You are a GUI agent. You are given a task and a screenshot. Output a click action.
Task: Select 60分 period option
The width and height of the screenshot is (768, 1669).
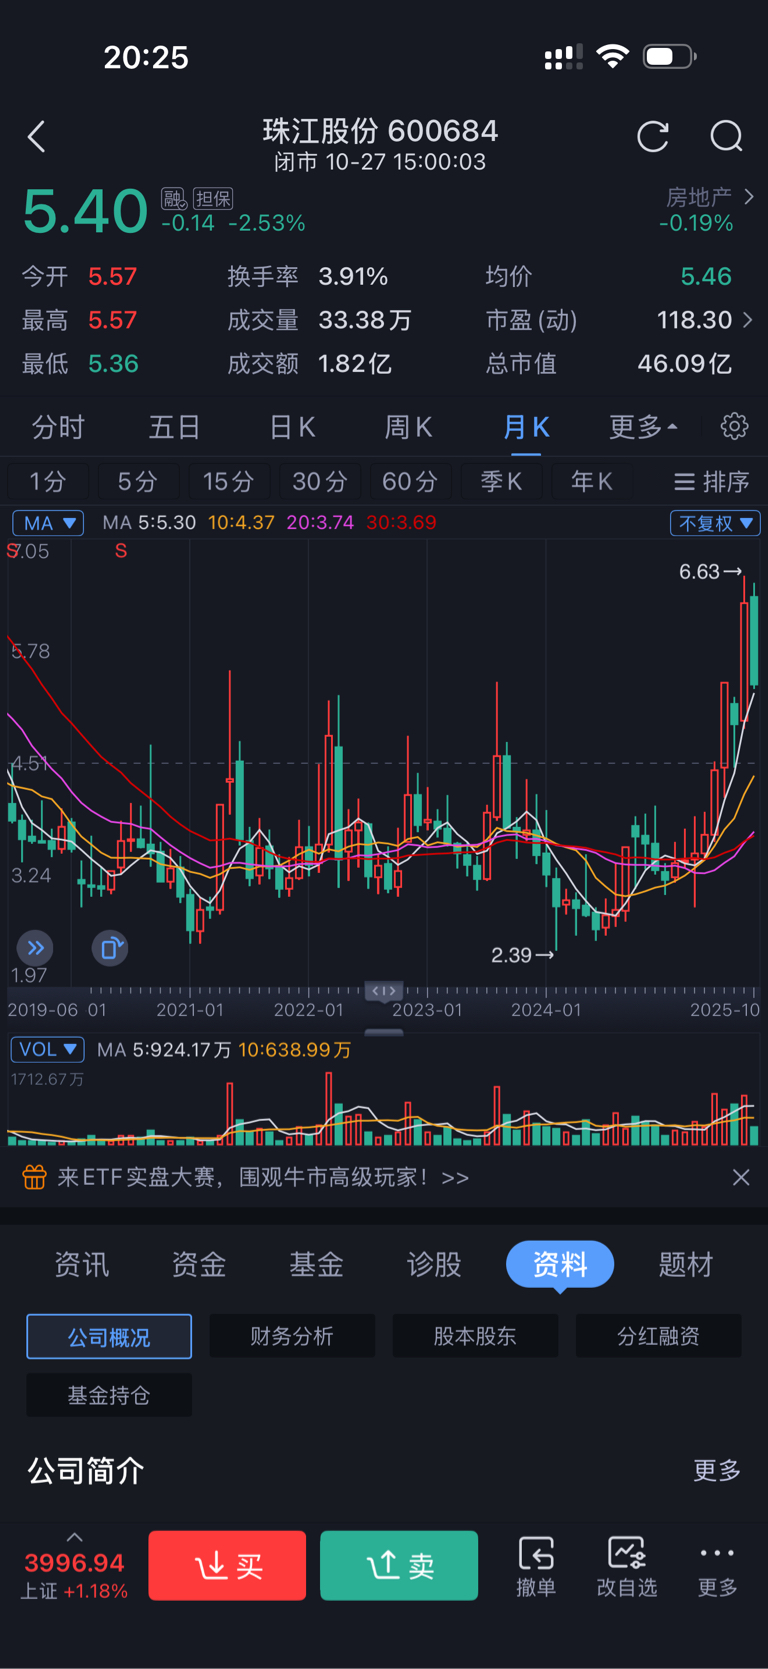point(410,482)
